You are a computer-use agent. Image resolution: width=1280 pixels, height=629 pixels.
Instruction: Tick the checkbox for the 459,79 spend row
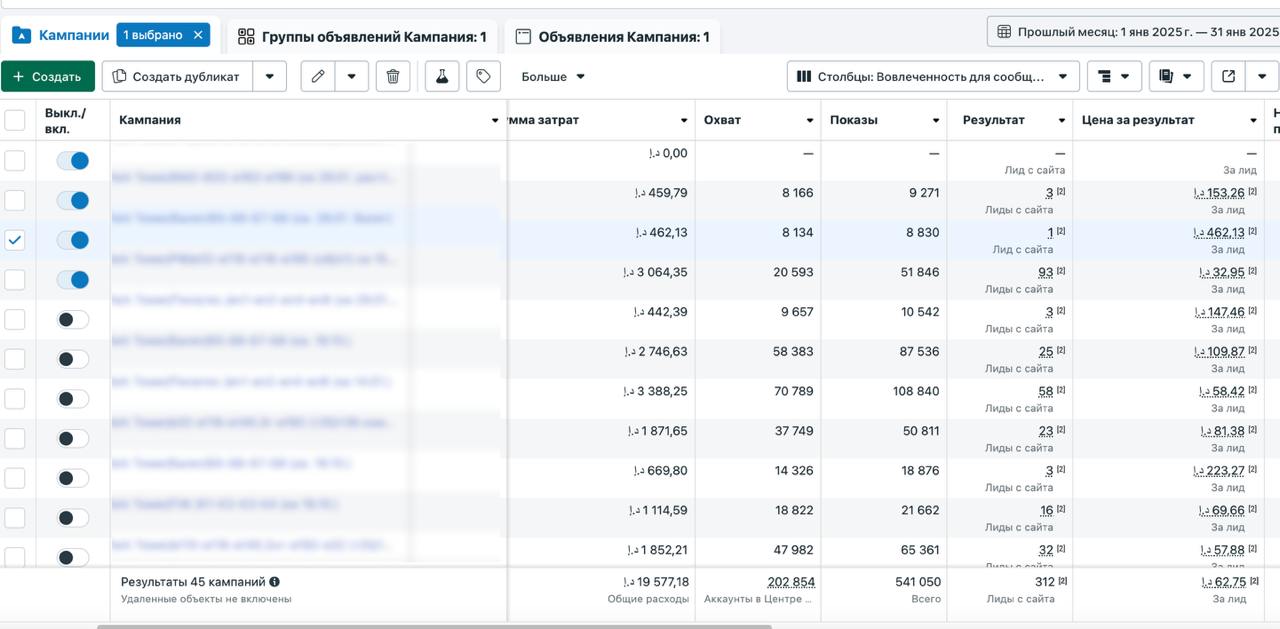click(15, 200)
